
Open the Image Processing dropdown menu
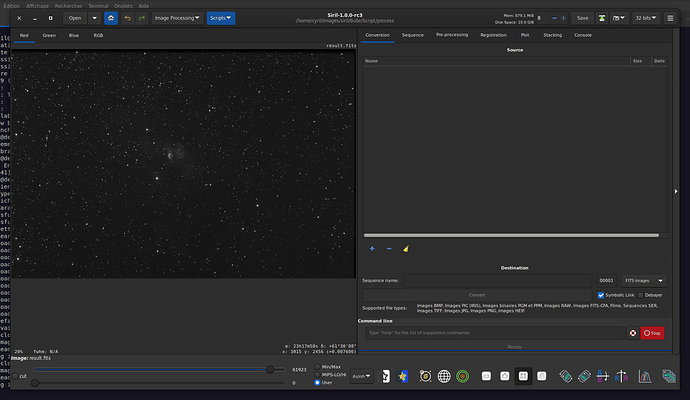(177, 18)
